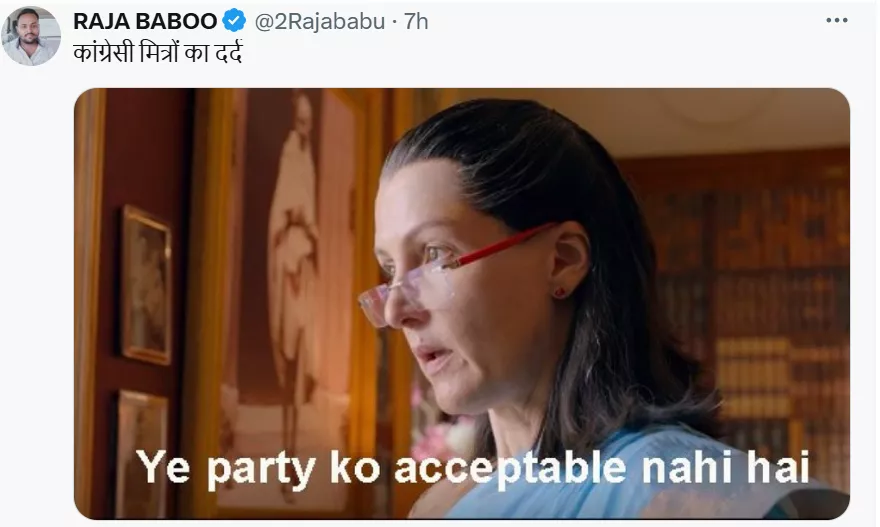Click the red earring in the image
Image resolution: width=880 pixels, height=527 pixels.
560,292
